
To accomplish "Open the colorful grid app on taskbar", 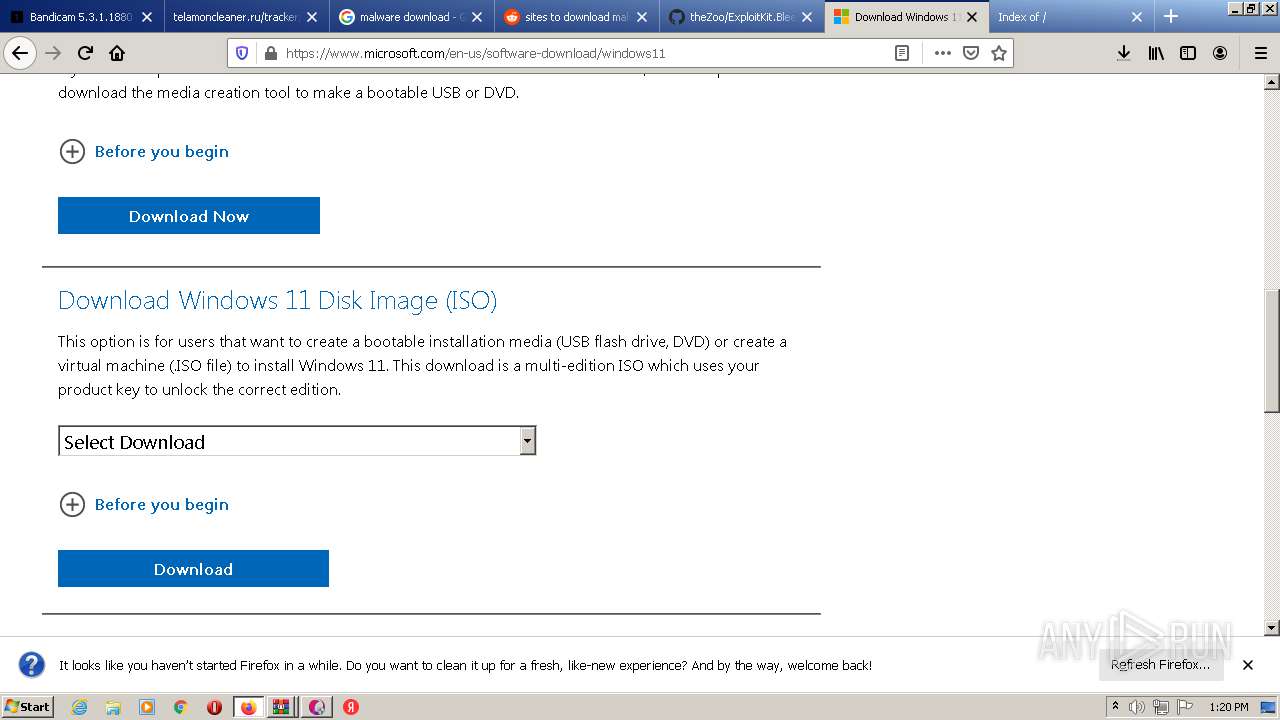I will point(282,707).
